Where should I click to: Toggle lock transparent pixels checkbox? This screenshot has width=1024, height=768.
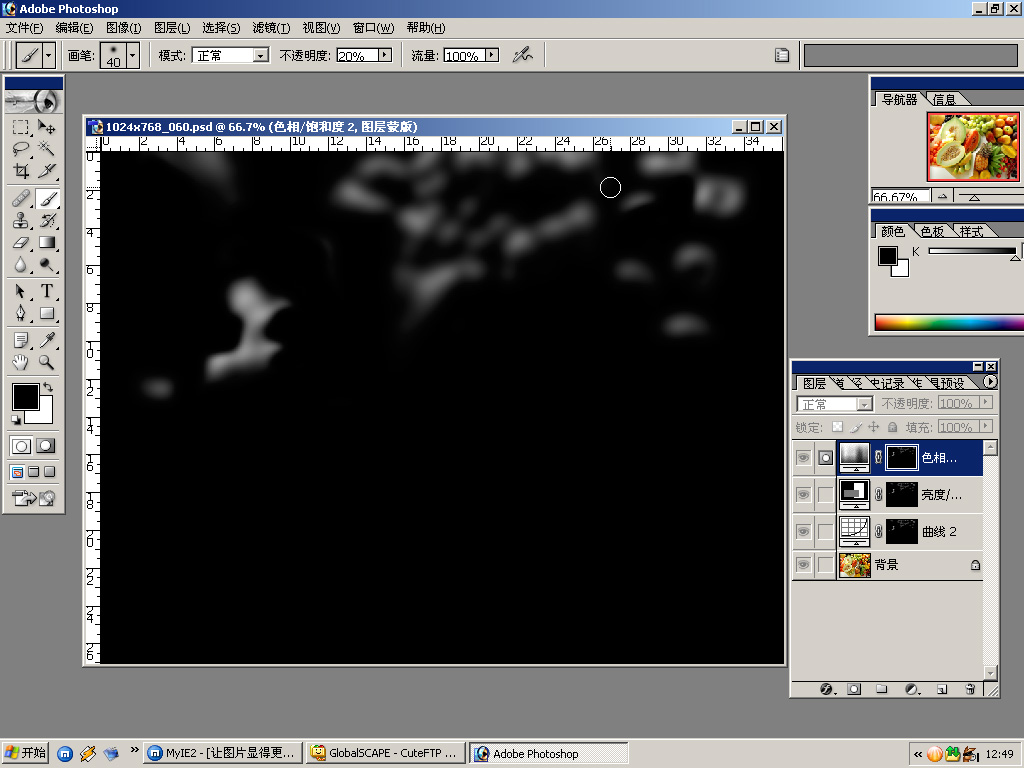pyautogui.click(x=837, y=427)
